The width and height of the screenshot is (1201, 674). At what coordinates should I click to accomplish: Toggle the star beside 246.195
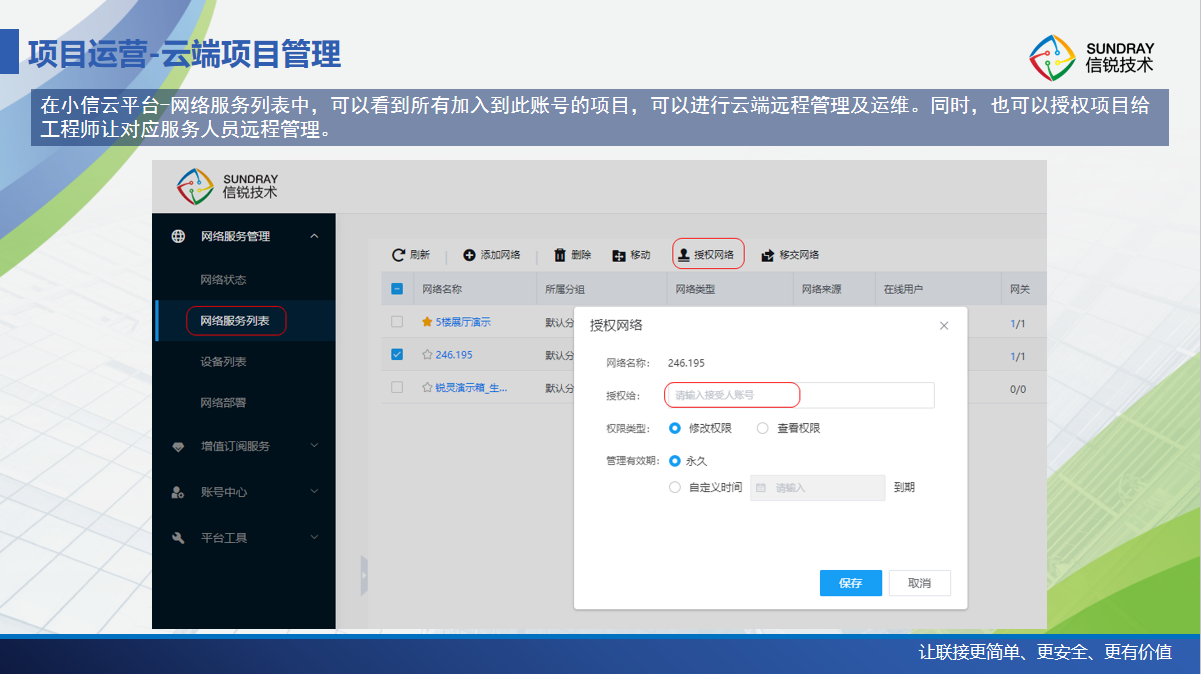(x=427, y=355)
